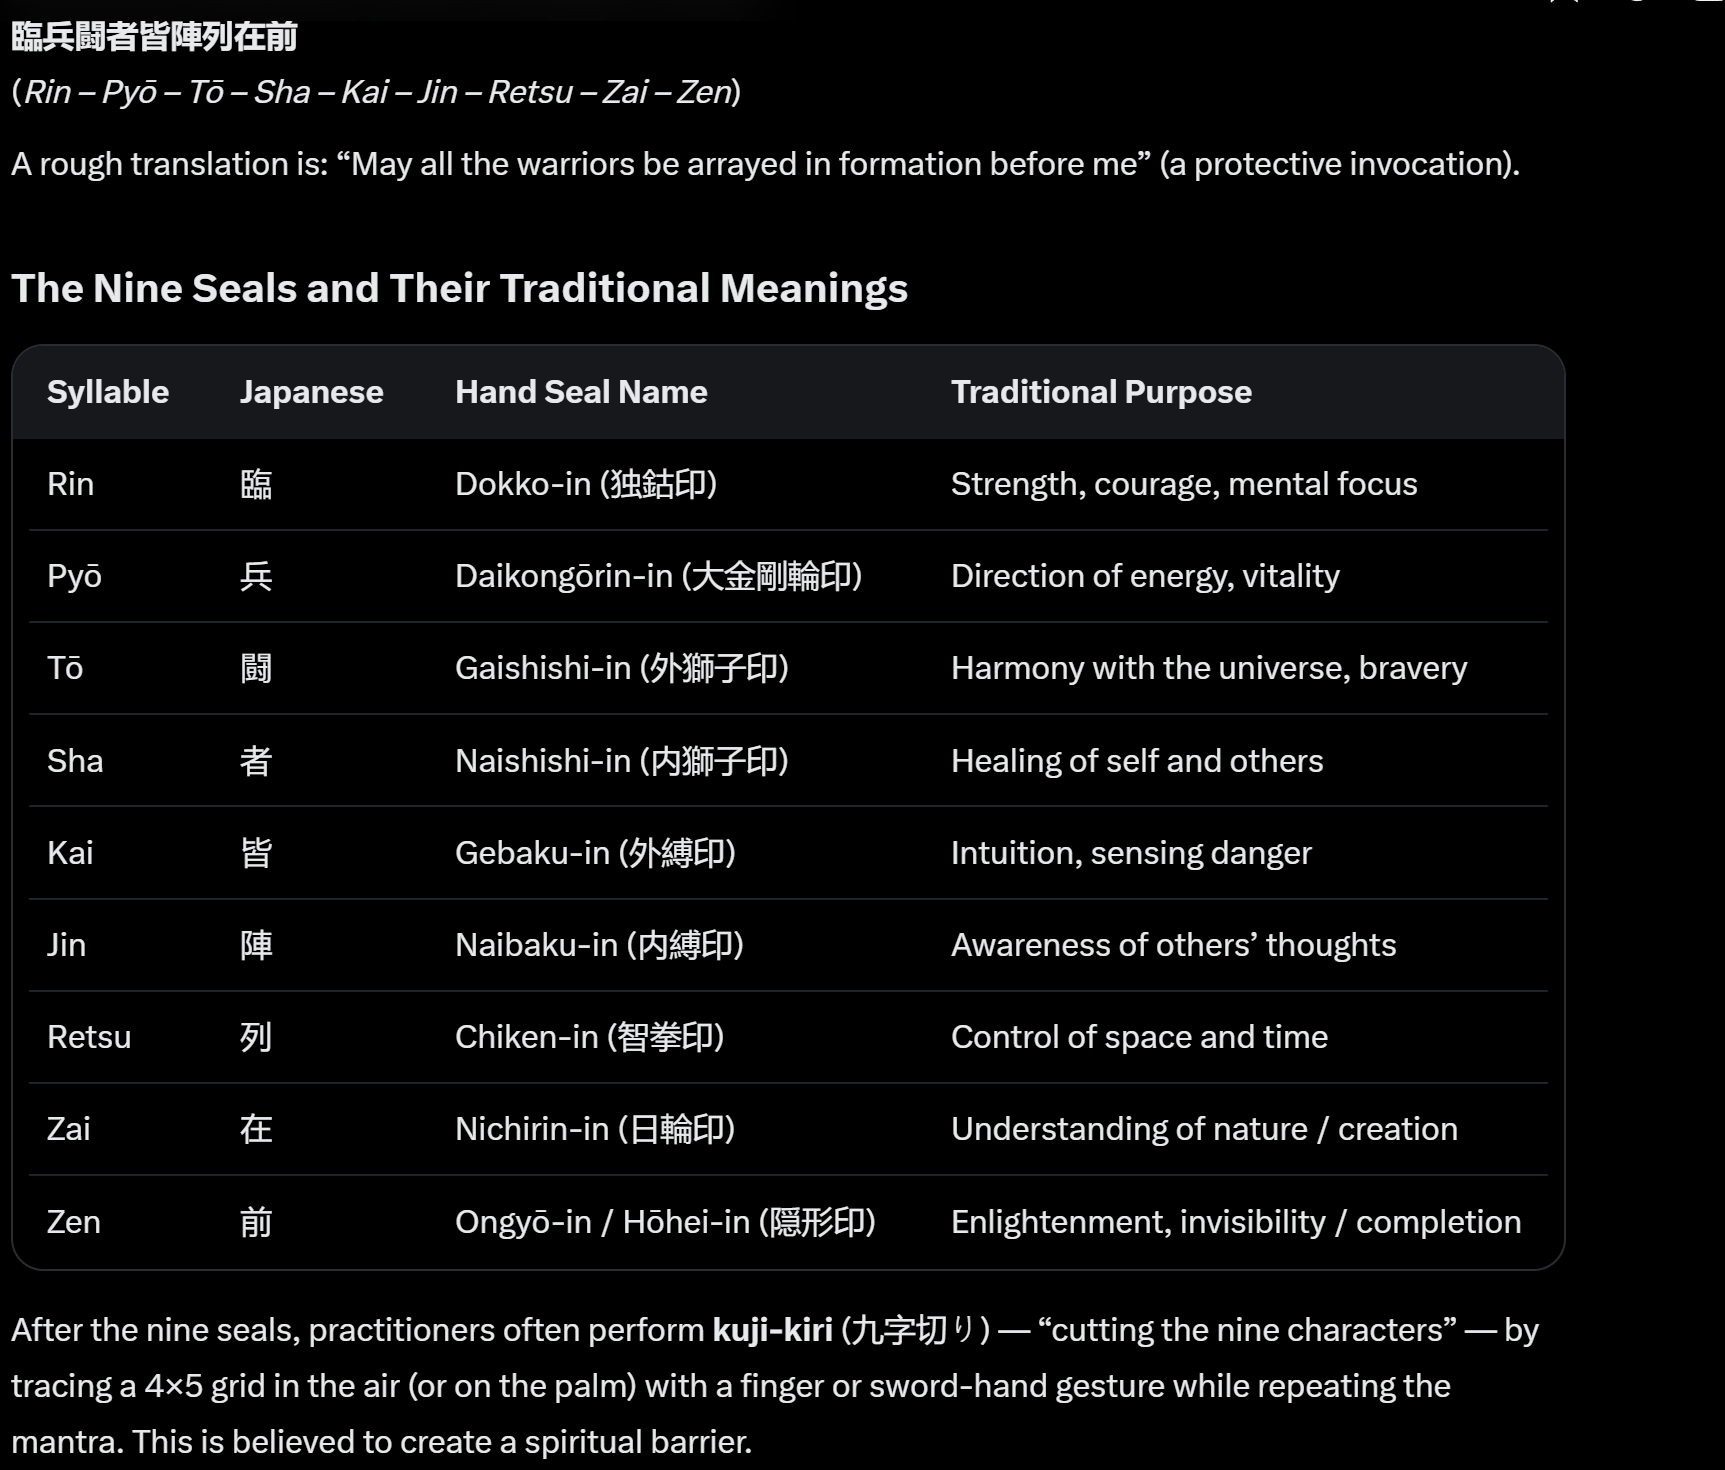Image resolution: width=1725 pixels, height=1470 pixels.
Task: Click the Naibaku-in cell in Jin row
Action: (599, 945)
